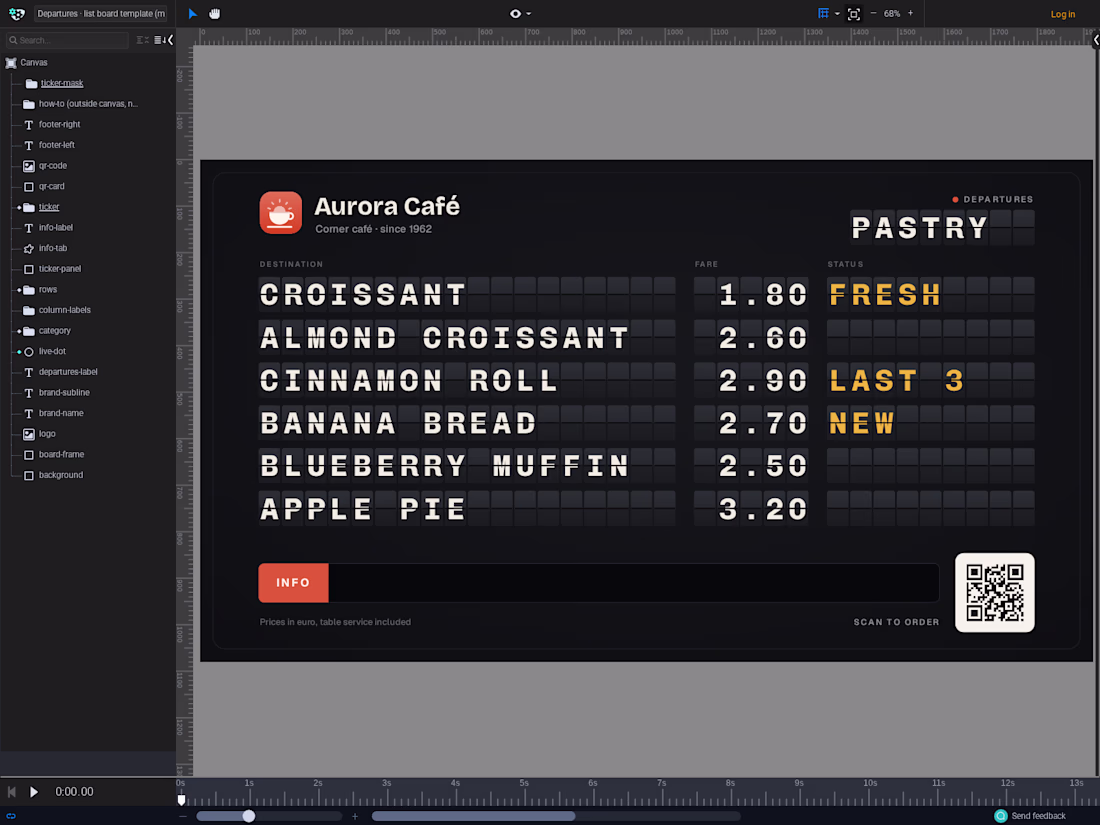Viewport: 1100px width, 825px height.
Task: Select the board-frame layer
Action: point(61,455)
